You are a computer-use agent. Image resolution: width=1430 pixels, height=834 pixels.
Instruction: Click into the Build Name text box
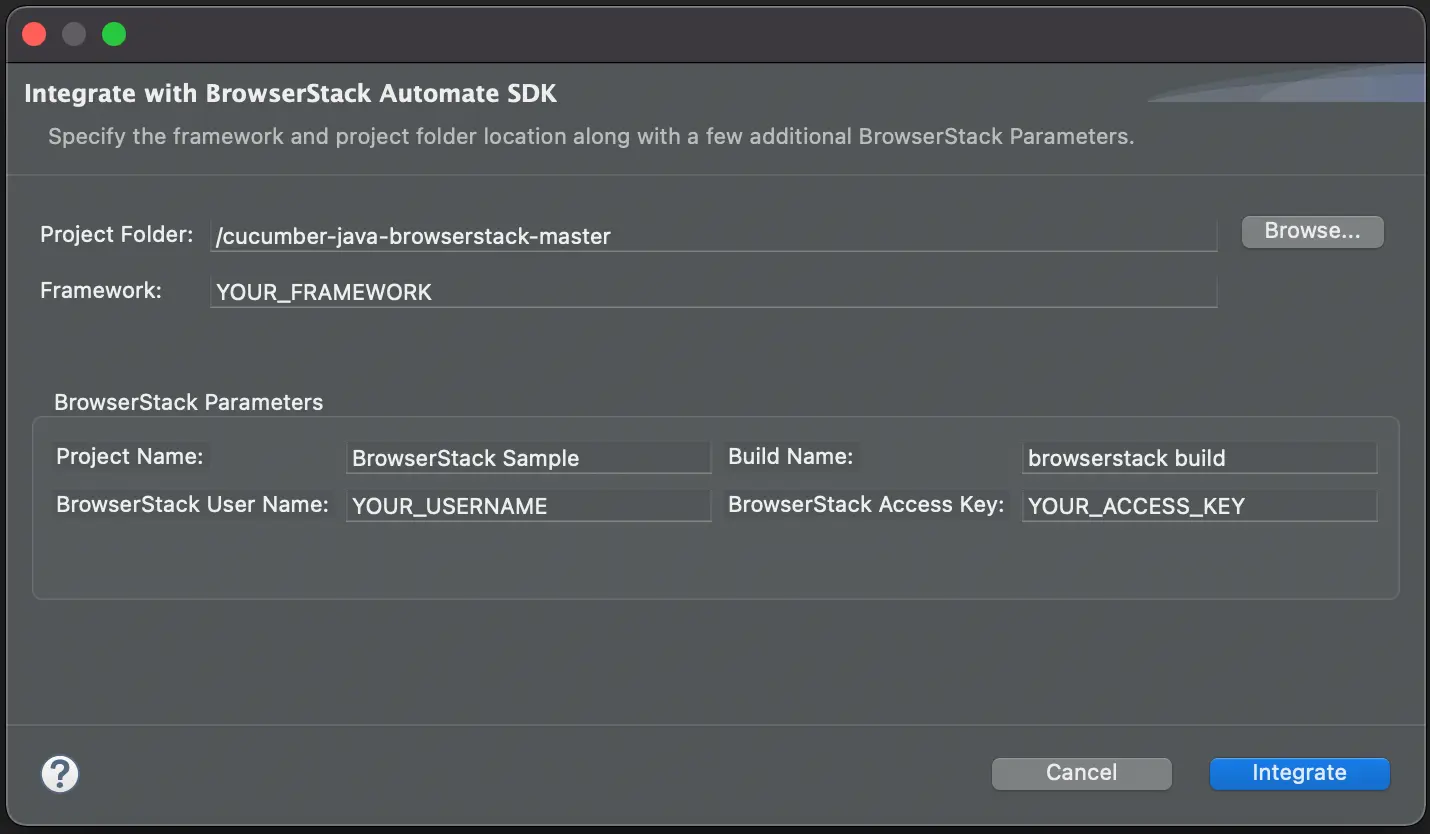(x=1199, y=458)
